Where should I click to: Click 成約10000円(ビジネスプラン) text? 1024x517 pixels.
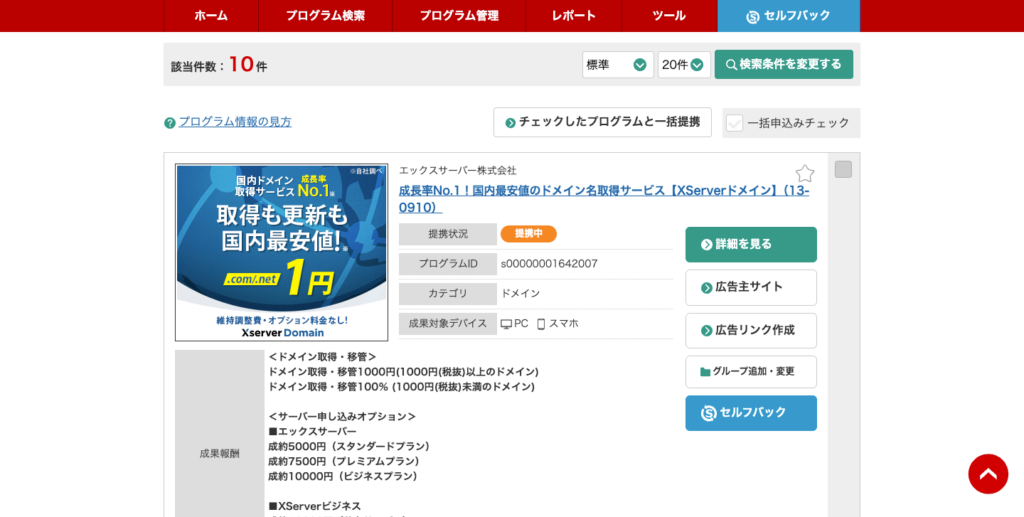pyautogui.click(x=344, y=477)
